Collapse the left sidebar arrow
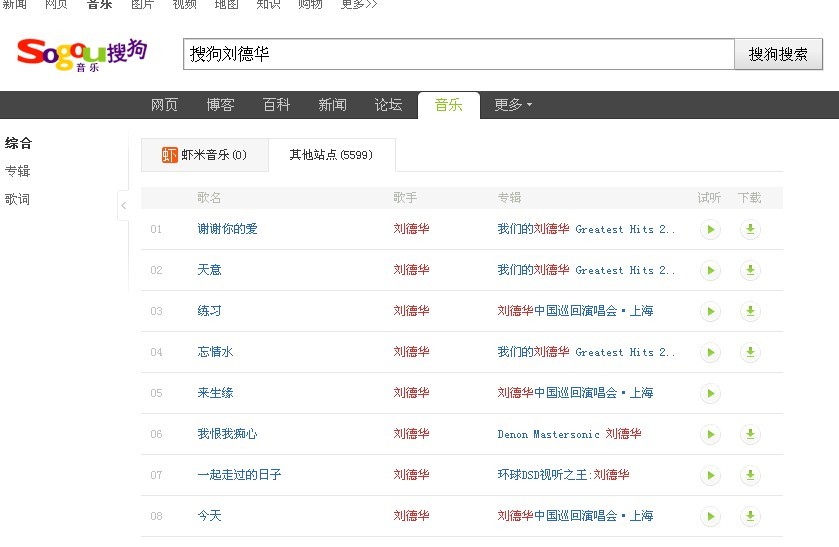The image size is (839, 547). click(x=124, y=205)
